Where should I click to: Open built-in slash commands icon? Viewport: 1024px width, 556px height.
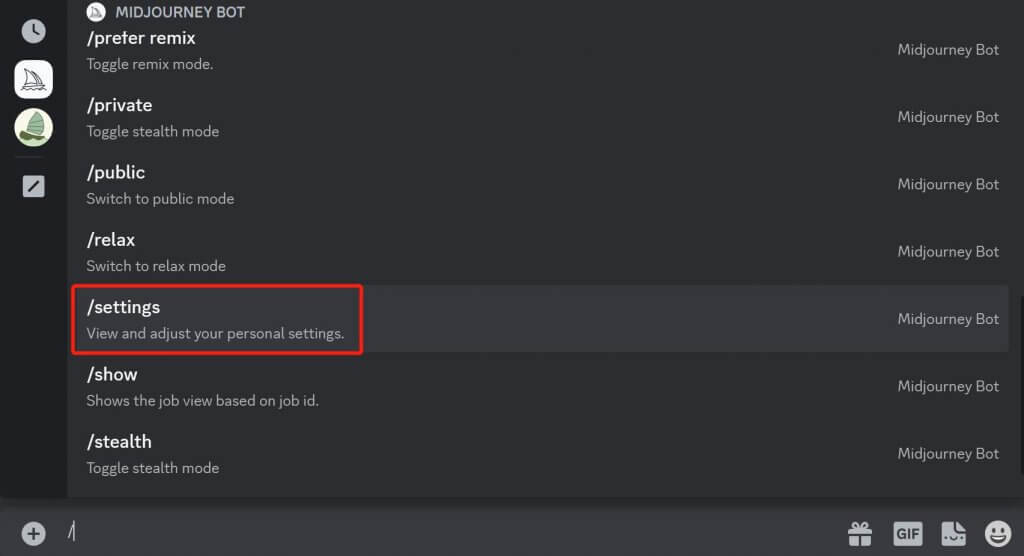33,186
